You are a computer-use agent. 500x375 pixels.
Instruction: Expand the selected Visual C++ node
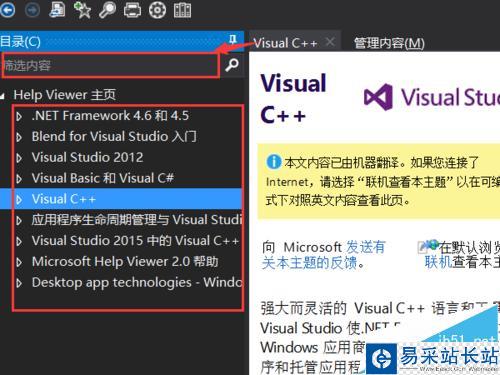pyautogui.click(x=19, y=200)
